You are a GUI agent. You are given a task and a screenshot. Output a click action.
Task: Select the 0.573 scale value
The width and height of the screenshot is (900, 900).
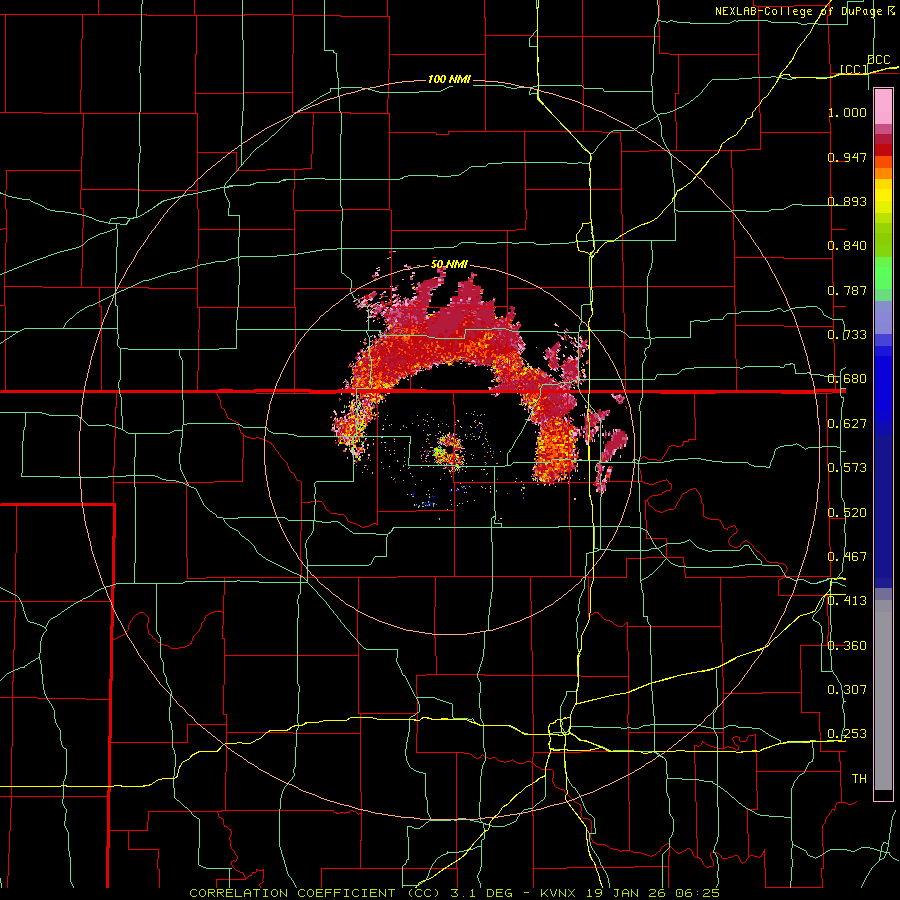(847, 468)
